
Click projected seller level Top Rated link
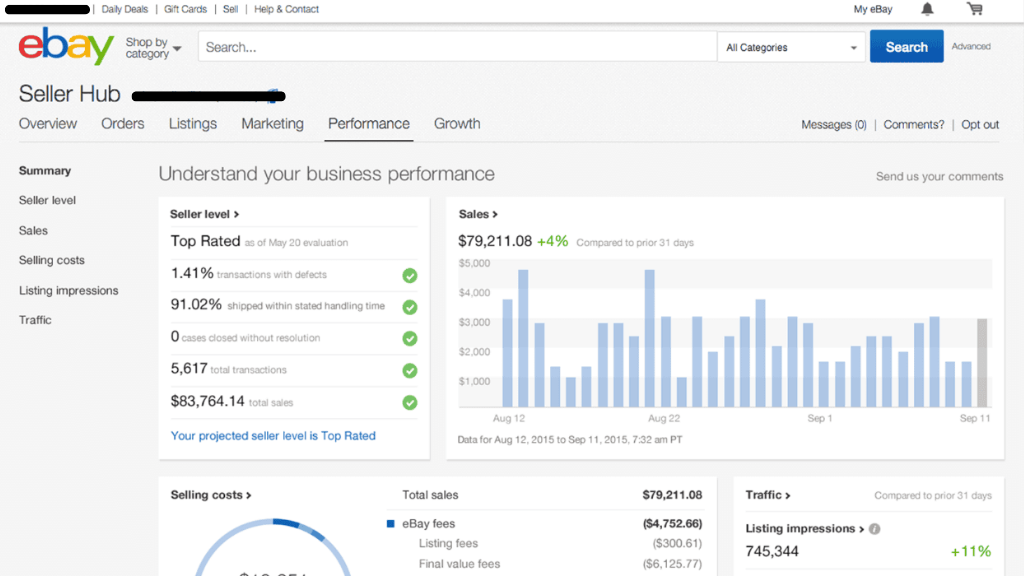click(x=273, y=436)
